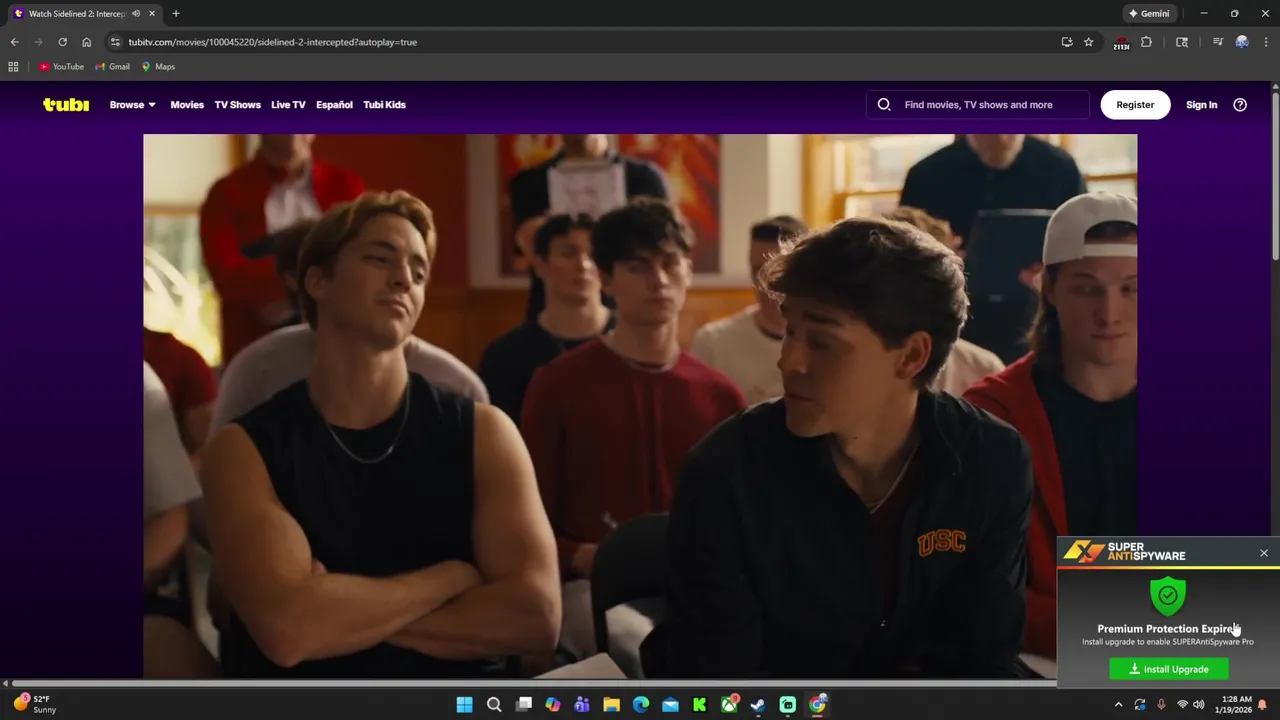
Task: Click the video player to pause
Action: tap(640, 406)
